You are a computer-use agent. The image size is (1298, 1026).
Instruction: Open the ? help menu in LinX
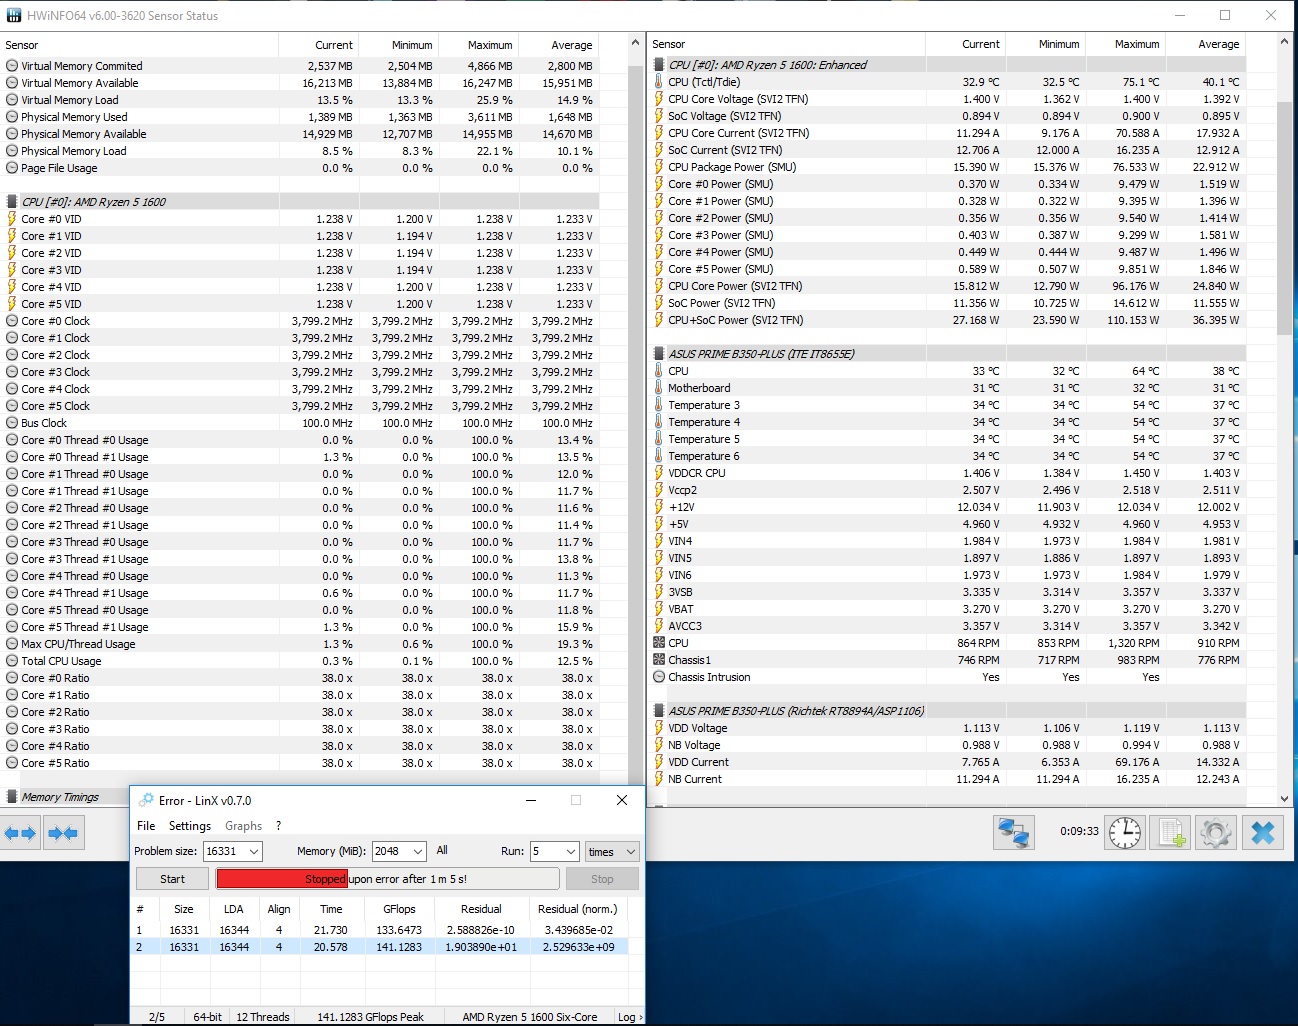(279, 826)
